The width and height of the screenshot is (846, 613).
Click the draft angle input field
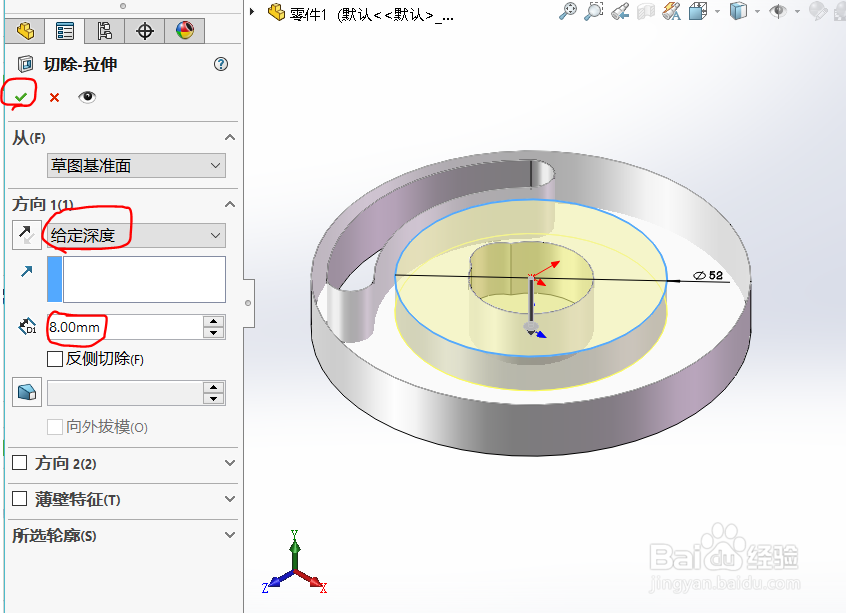pos(125,393)
